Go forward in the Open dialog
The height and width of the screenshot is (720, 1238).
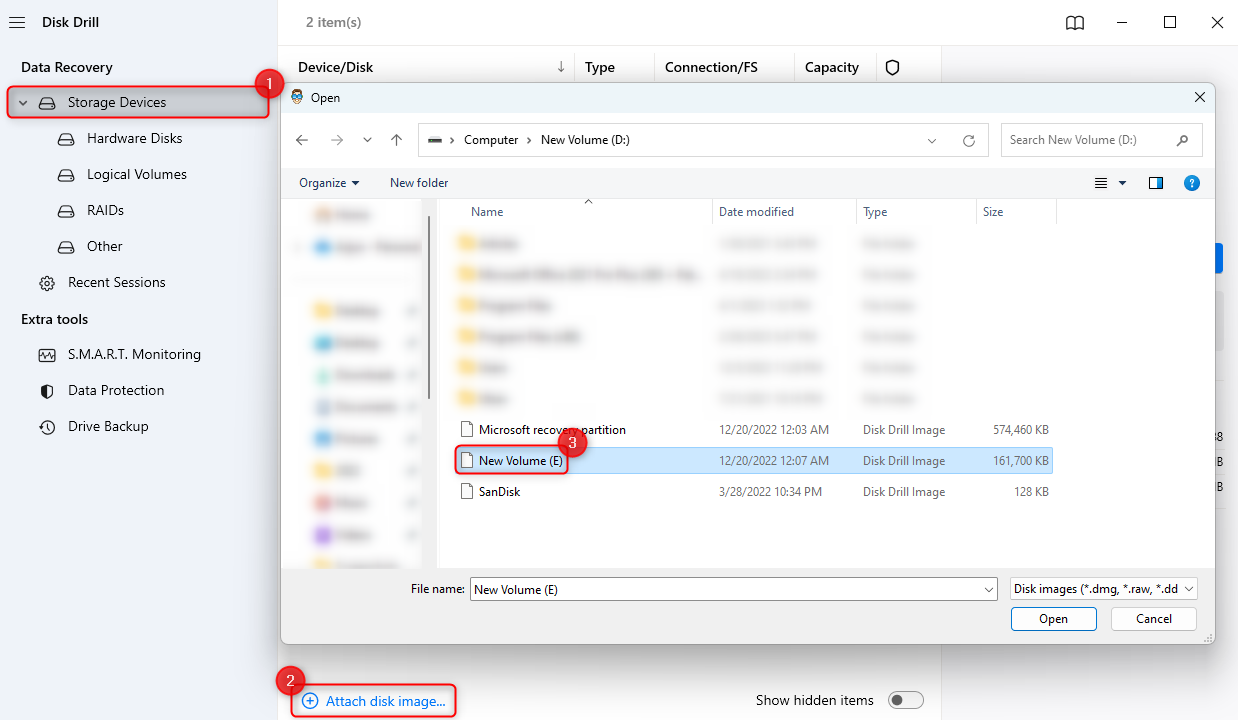(x=337, y=140)
